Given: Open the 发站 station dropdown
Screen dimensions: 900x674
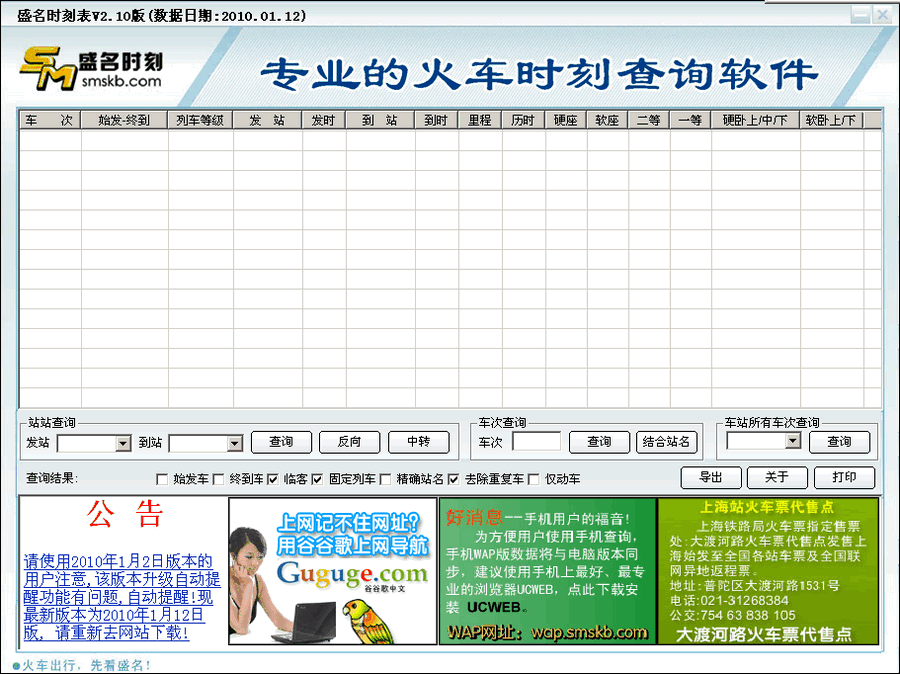Looking at the screenshot, I should (x=125, y=442).
